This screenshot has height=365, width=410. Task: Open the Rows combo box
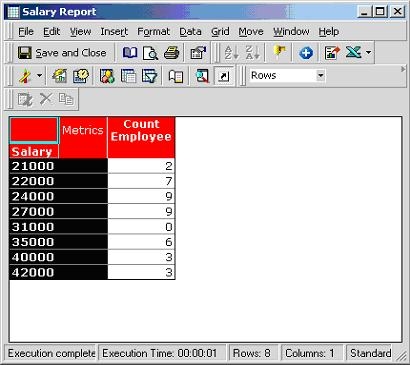click(287, 76)
